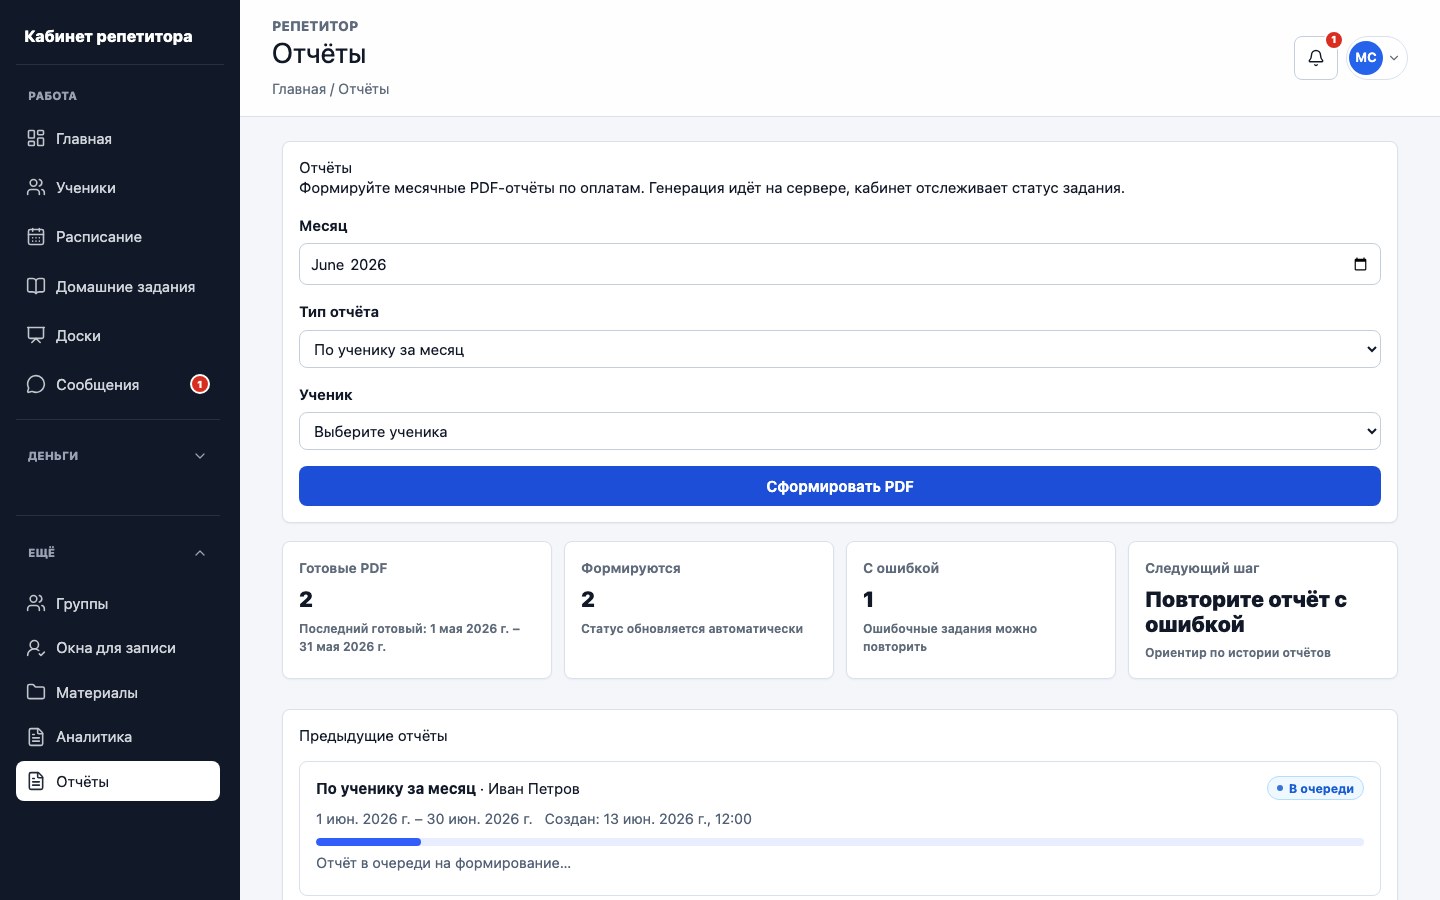Open Материалы in the sidebar
The image size is (1440, 900).
118,692
